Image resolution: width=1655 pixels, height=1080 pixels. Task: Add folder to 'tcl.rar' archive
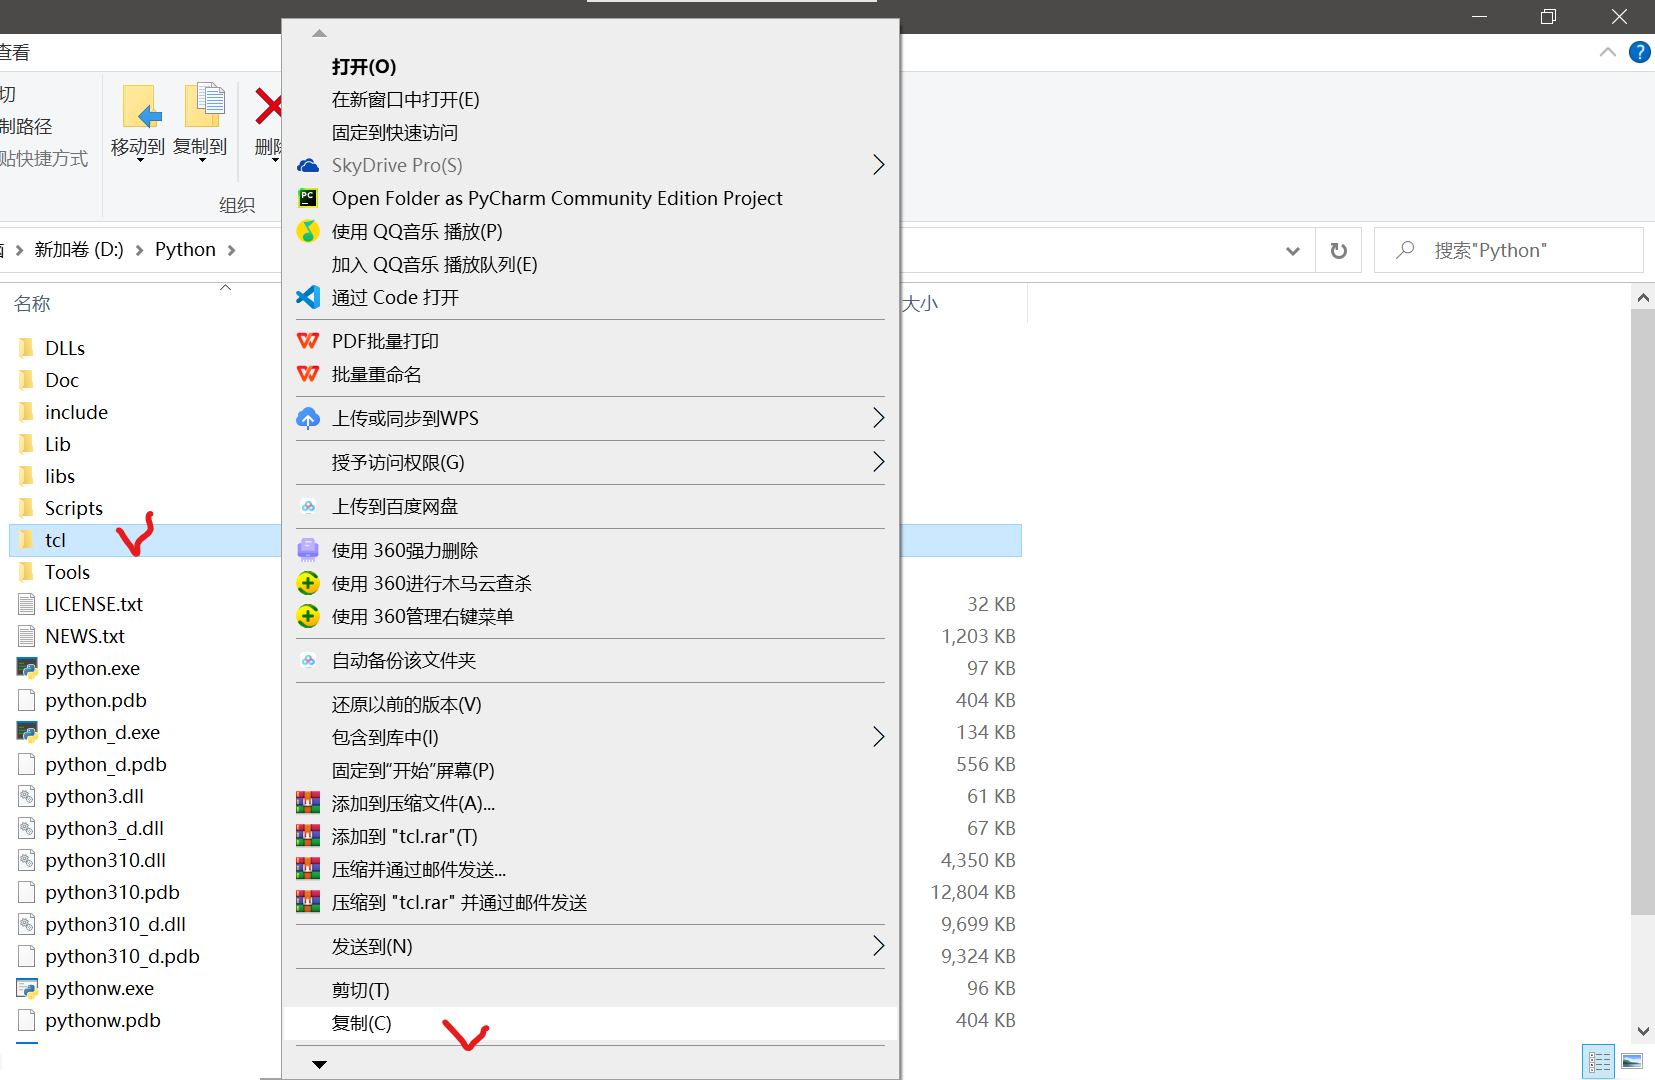click(x=404, y=836)
